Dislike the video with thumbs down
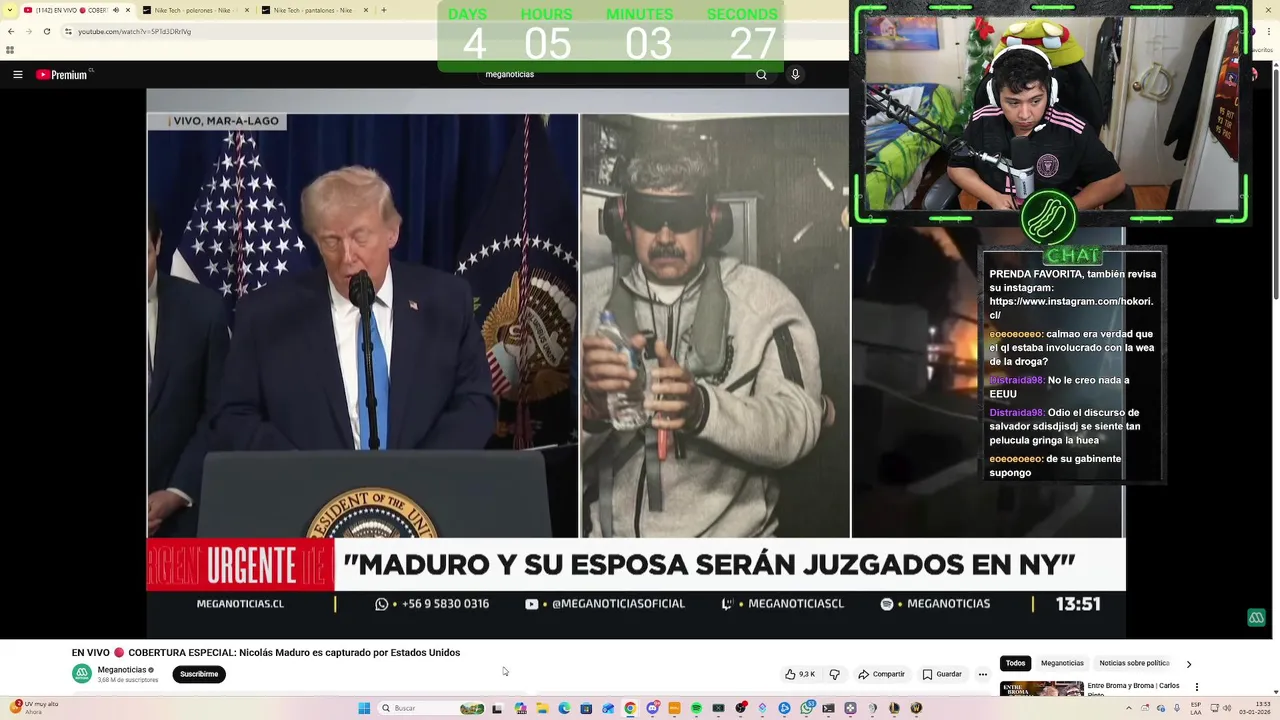The image size is (1280, 720). (x=834, y=674)
